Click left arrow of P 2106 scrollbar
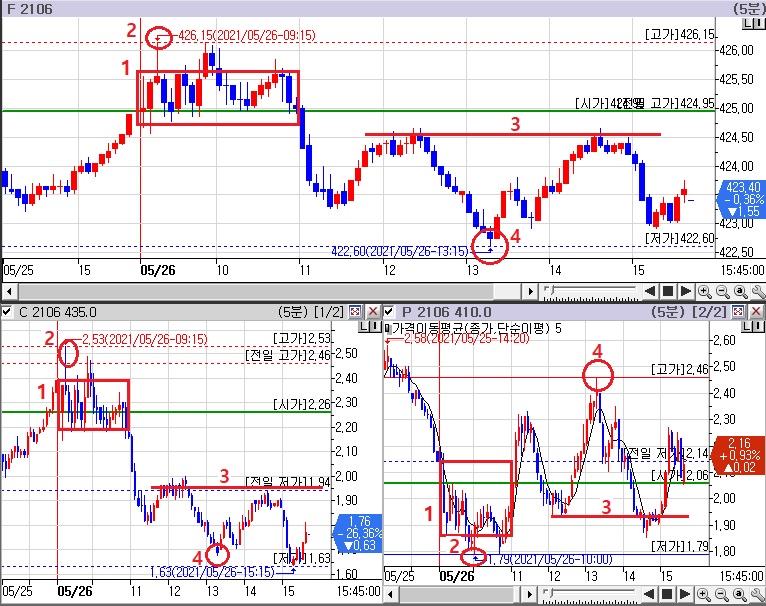The width and height of the screenshot is (766, 606). (390, 595)
